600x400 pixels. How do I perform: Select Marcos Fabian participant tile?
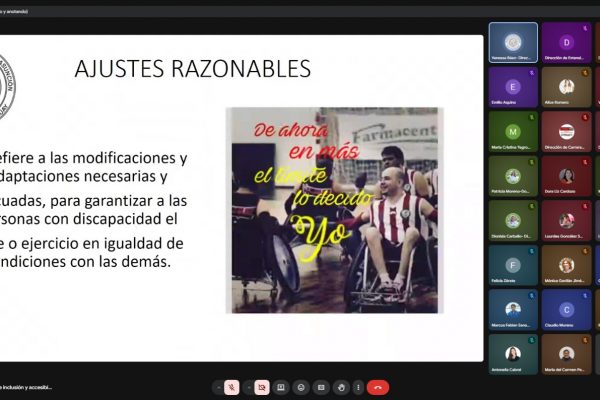[513, 310]
